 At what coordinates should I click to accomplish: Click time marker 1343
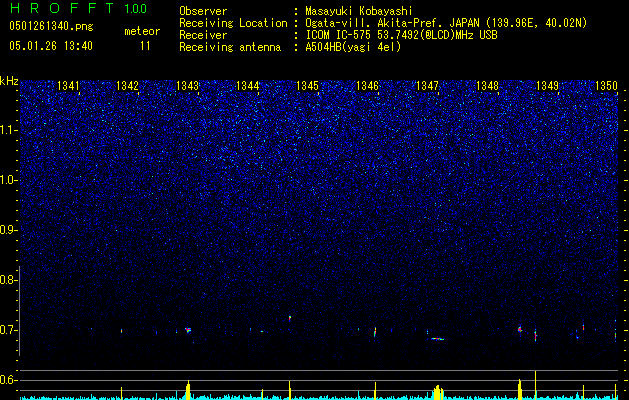tap(187, 86)
